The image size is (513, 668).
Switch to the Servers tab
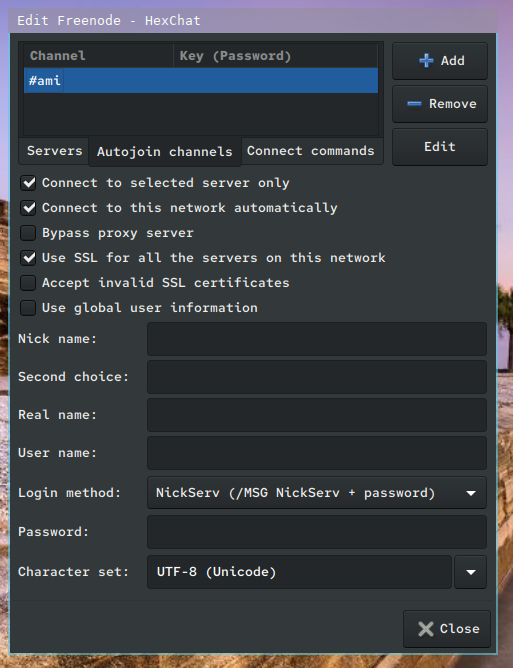tap(54, 151)
